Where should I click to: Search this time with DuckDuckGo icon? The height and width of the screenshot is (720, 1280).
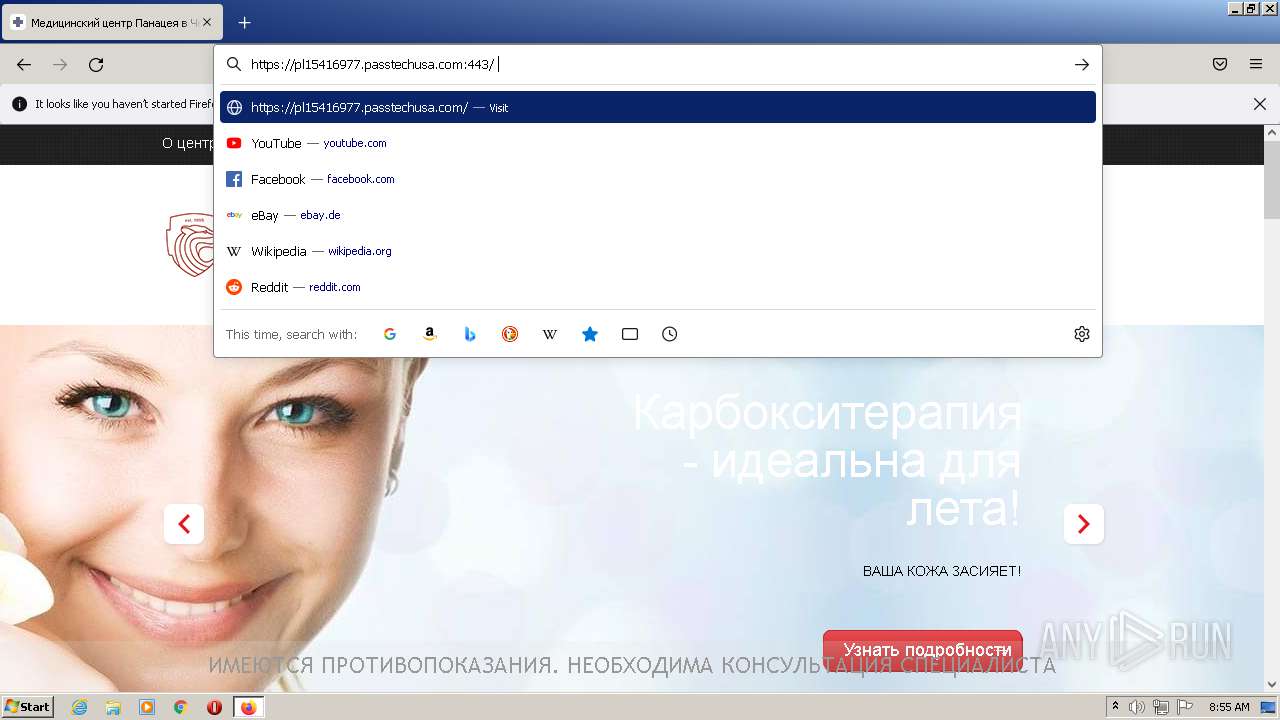[x=510, y=334]
